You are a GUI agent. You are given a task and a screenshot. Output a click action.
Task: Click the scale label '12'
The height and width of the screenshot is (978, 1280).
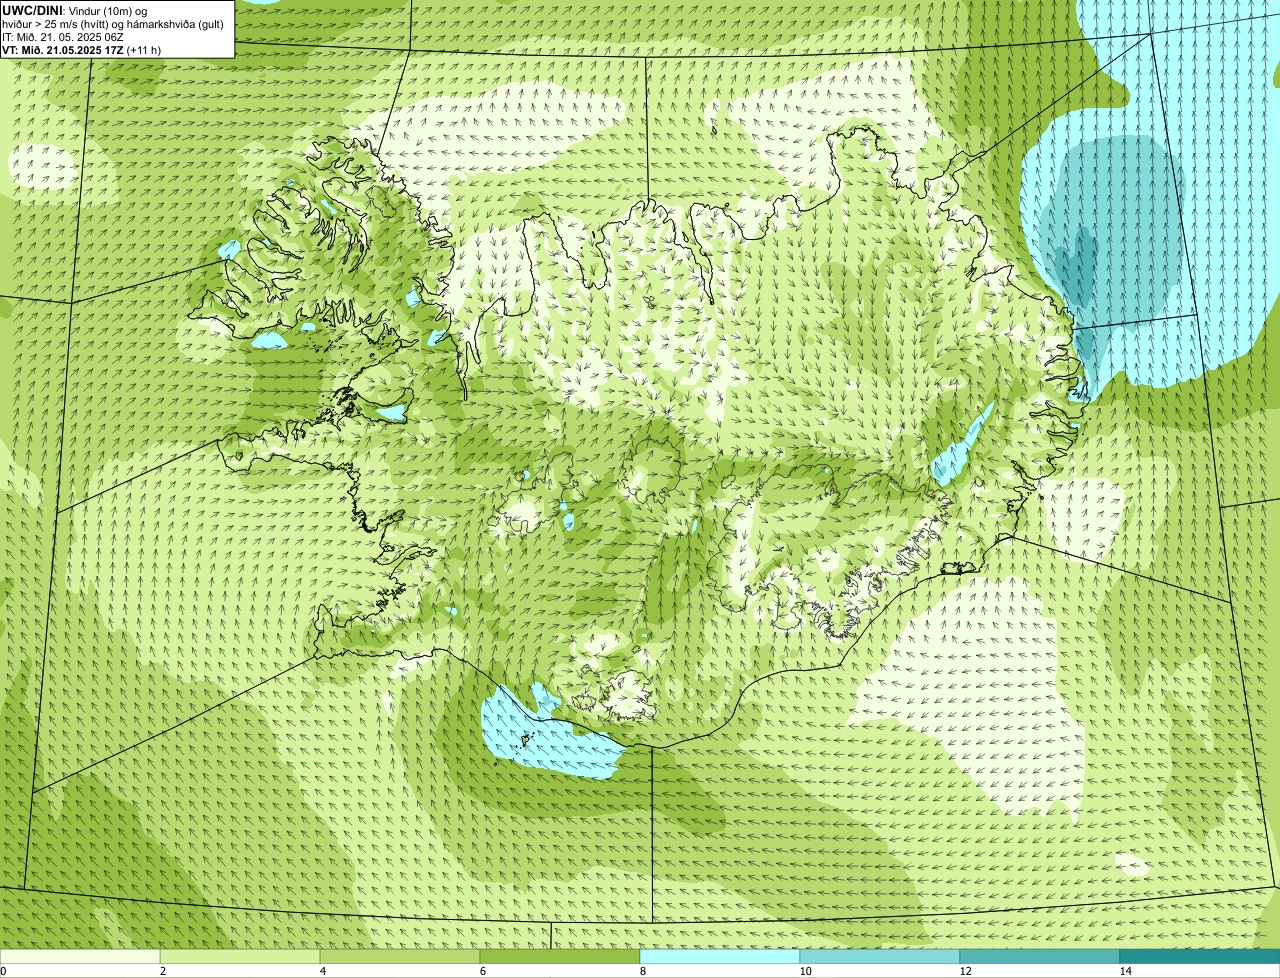tap(965, 971)
